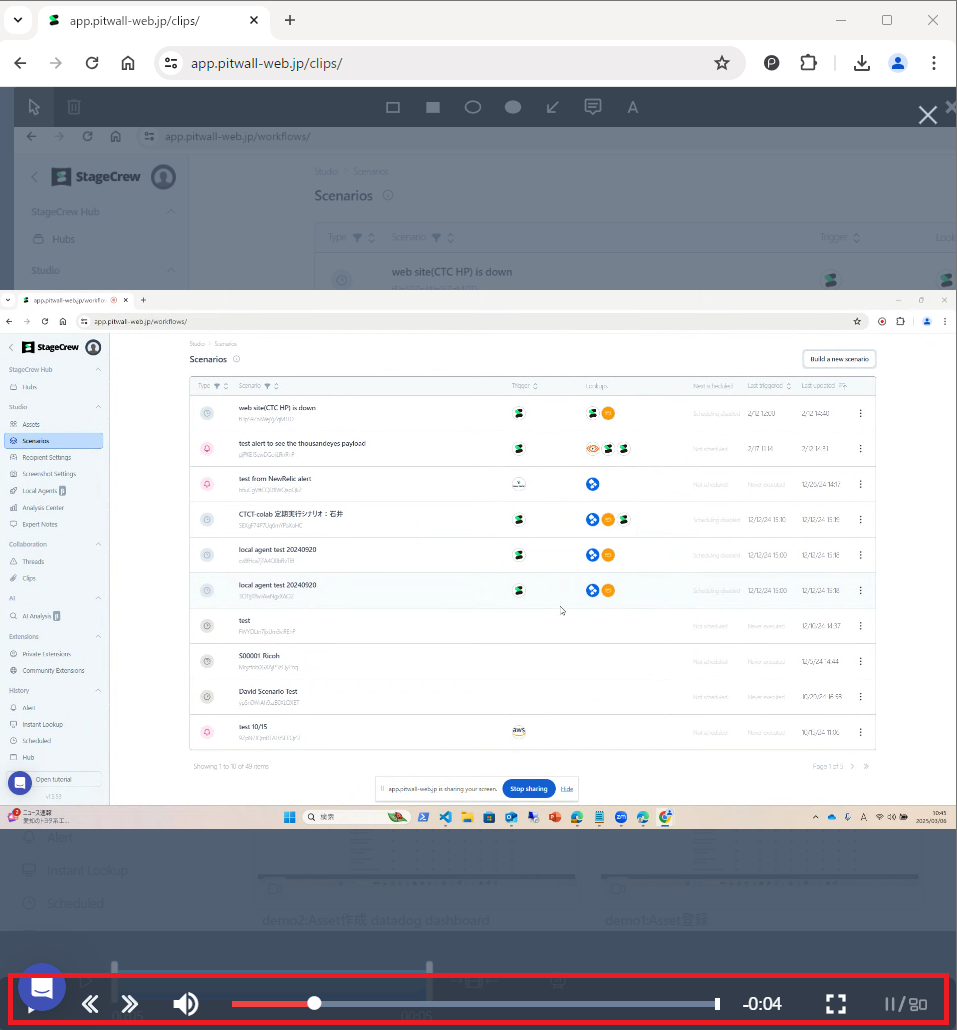Select the text 'A' annotation tool
957x1030 pixels.
tap(632, 107)
